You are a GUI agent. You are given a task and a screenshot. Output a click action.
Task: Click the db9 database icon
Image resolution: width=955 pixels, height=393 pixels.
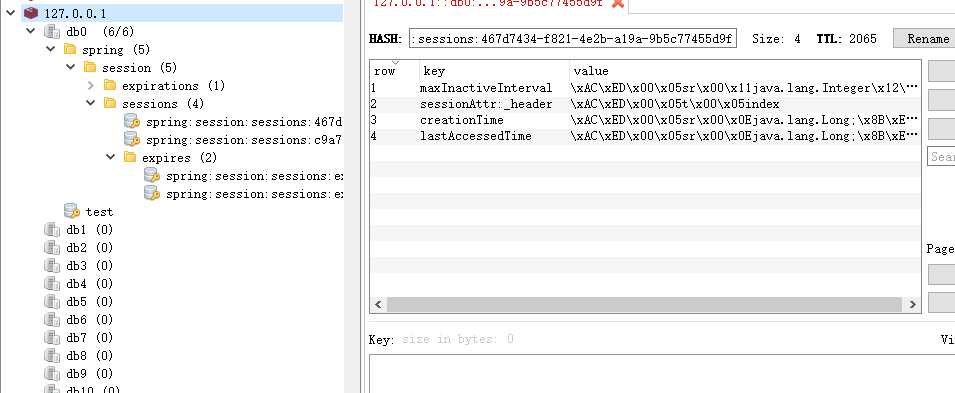(52, 374)
